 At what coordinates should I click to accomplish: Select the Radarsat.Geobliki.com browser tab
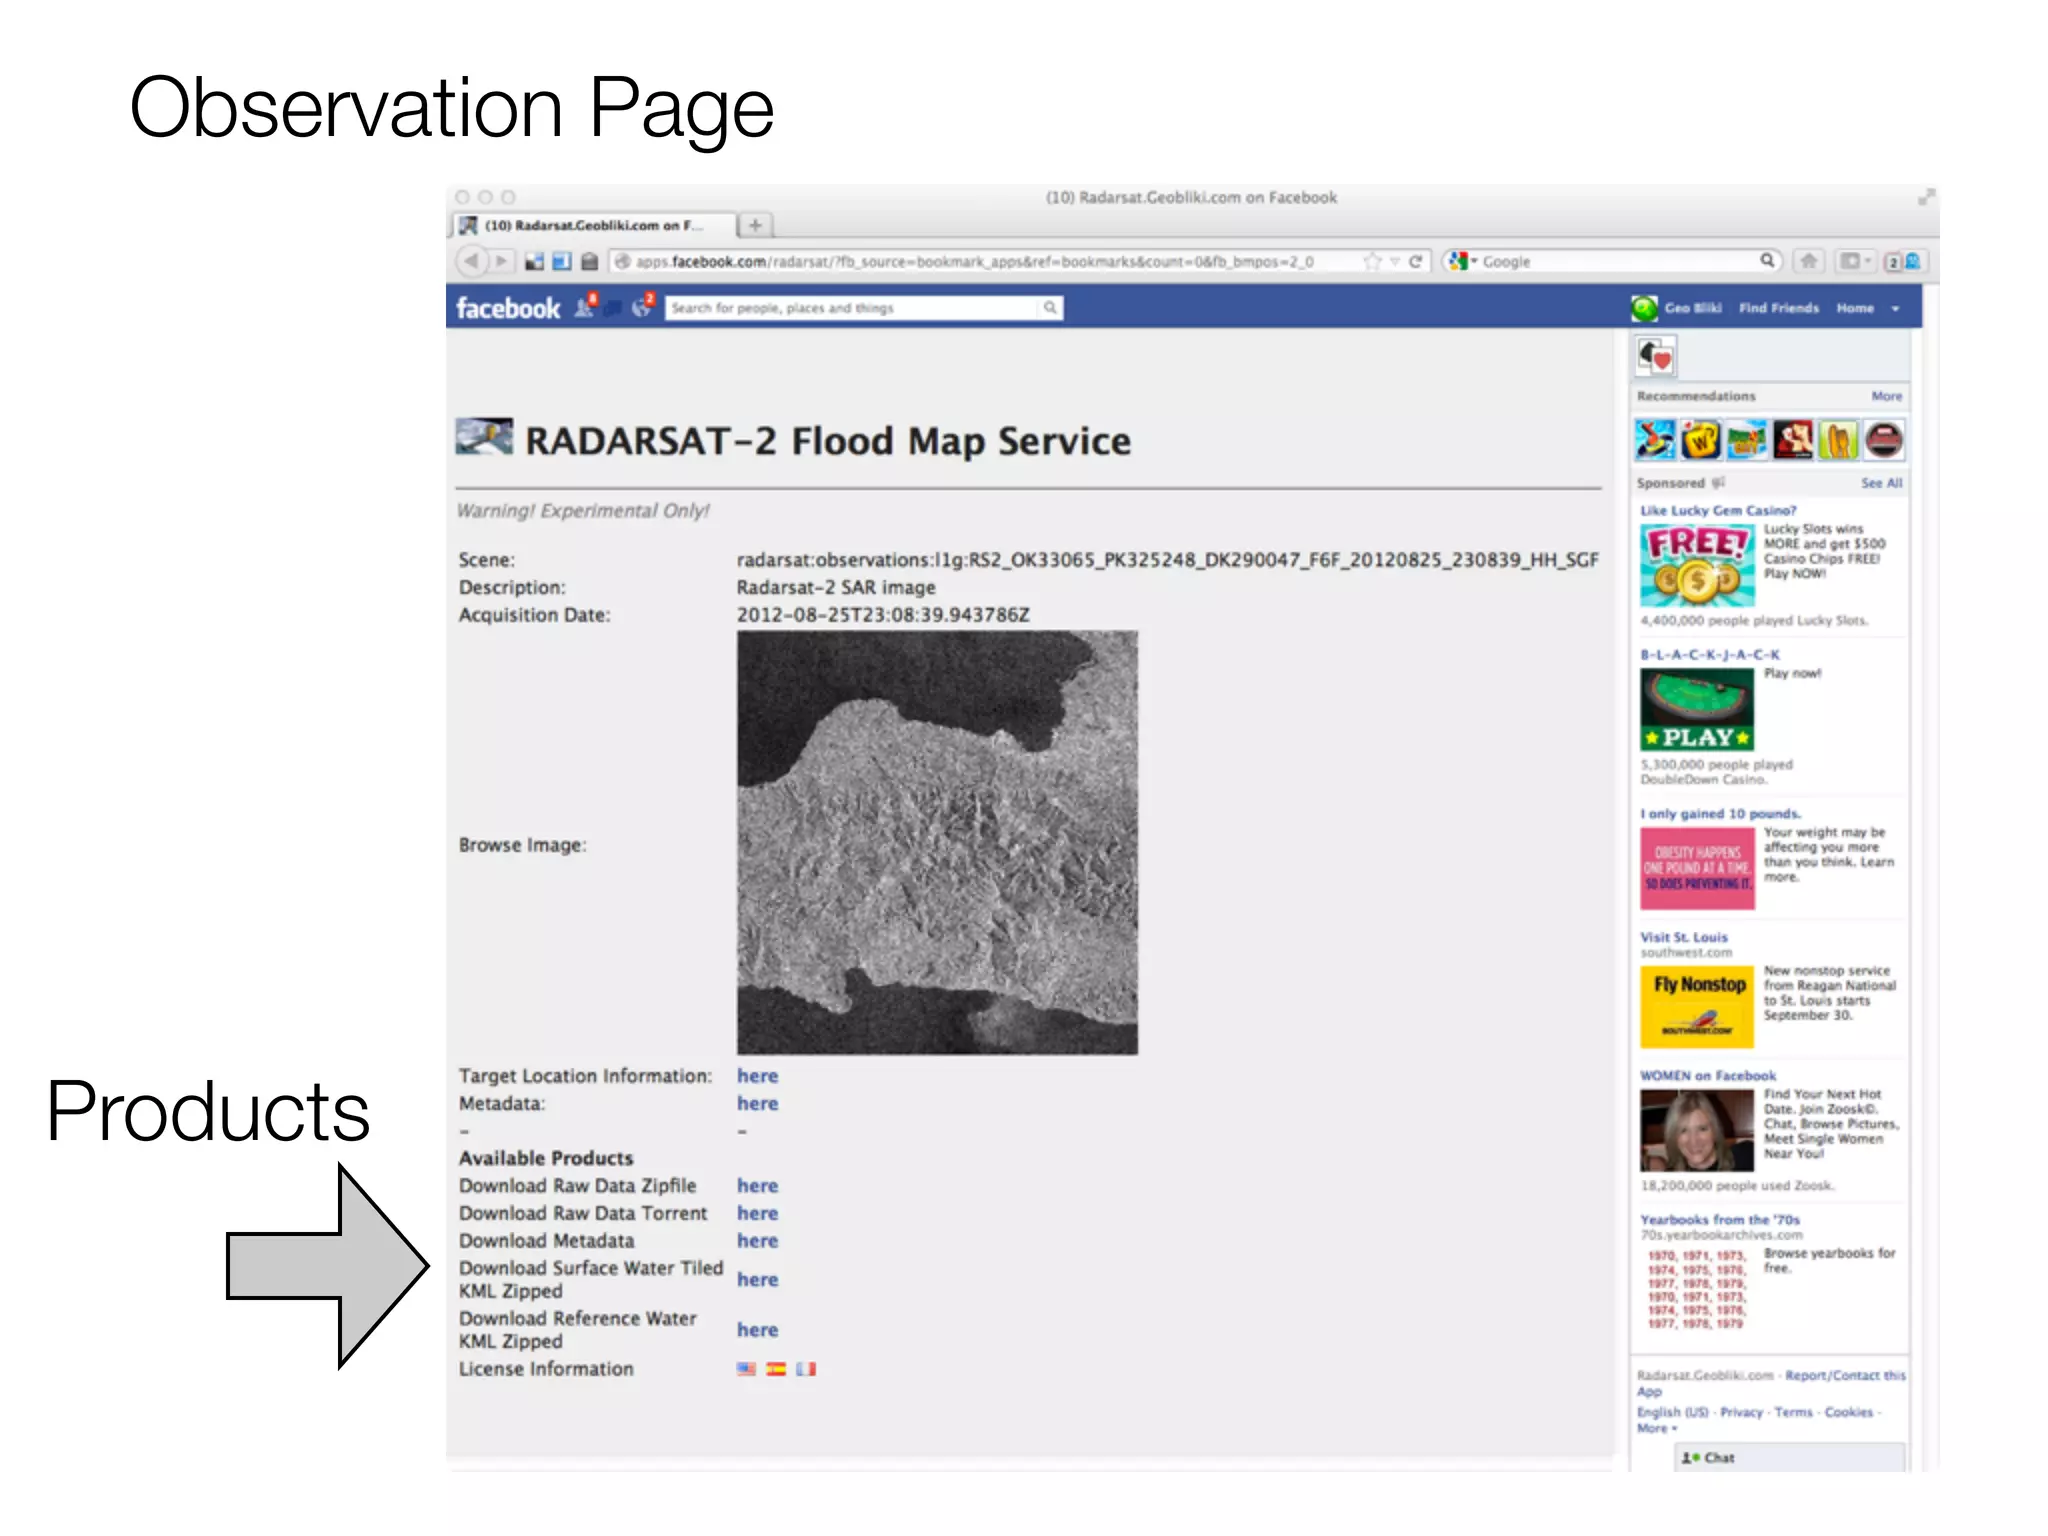tap(594, 225)
